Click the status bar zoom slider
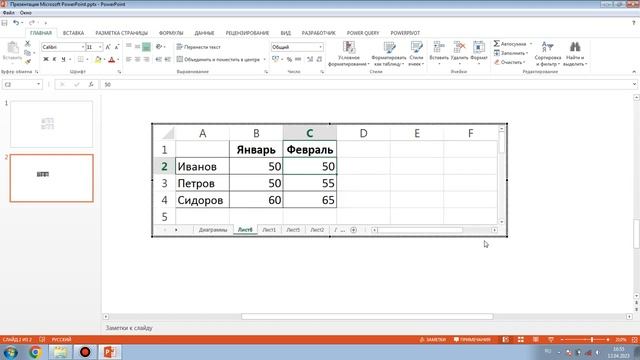This screenshot has width=640, height=360. [585, 340]
